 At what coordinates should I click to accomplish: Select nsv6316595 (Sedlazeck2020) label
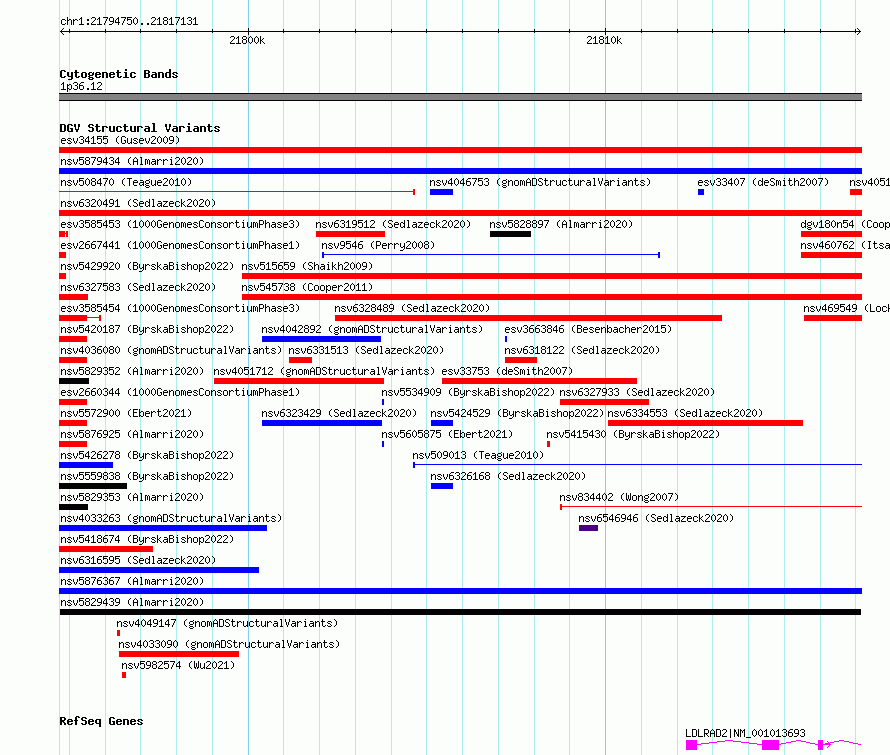138,560
